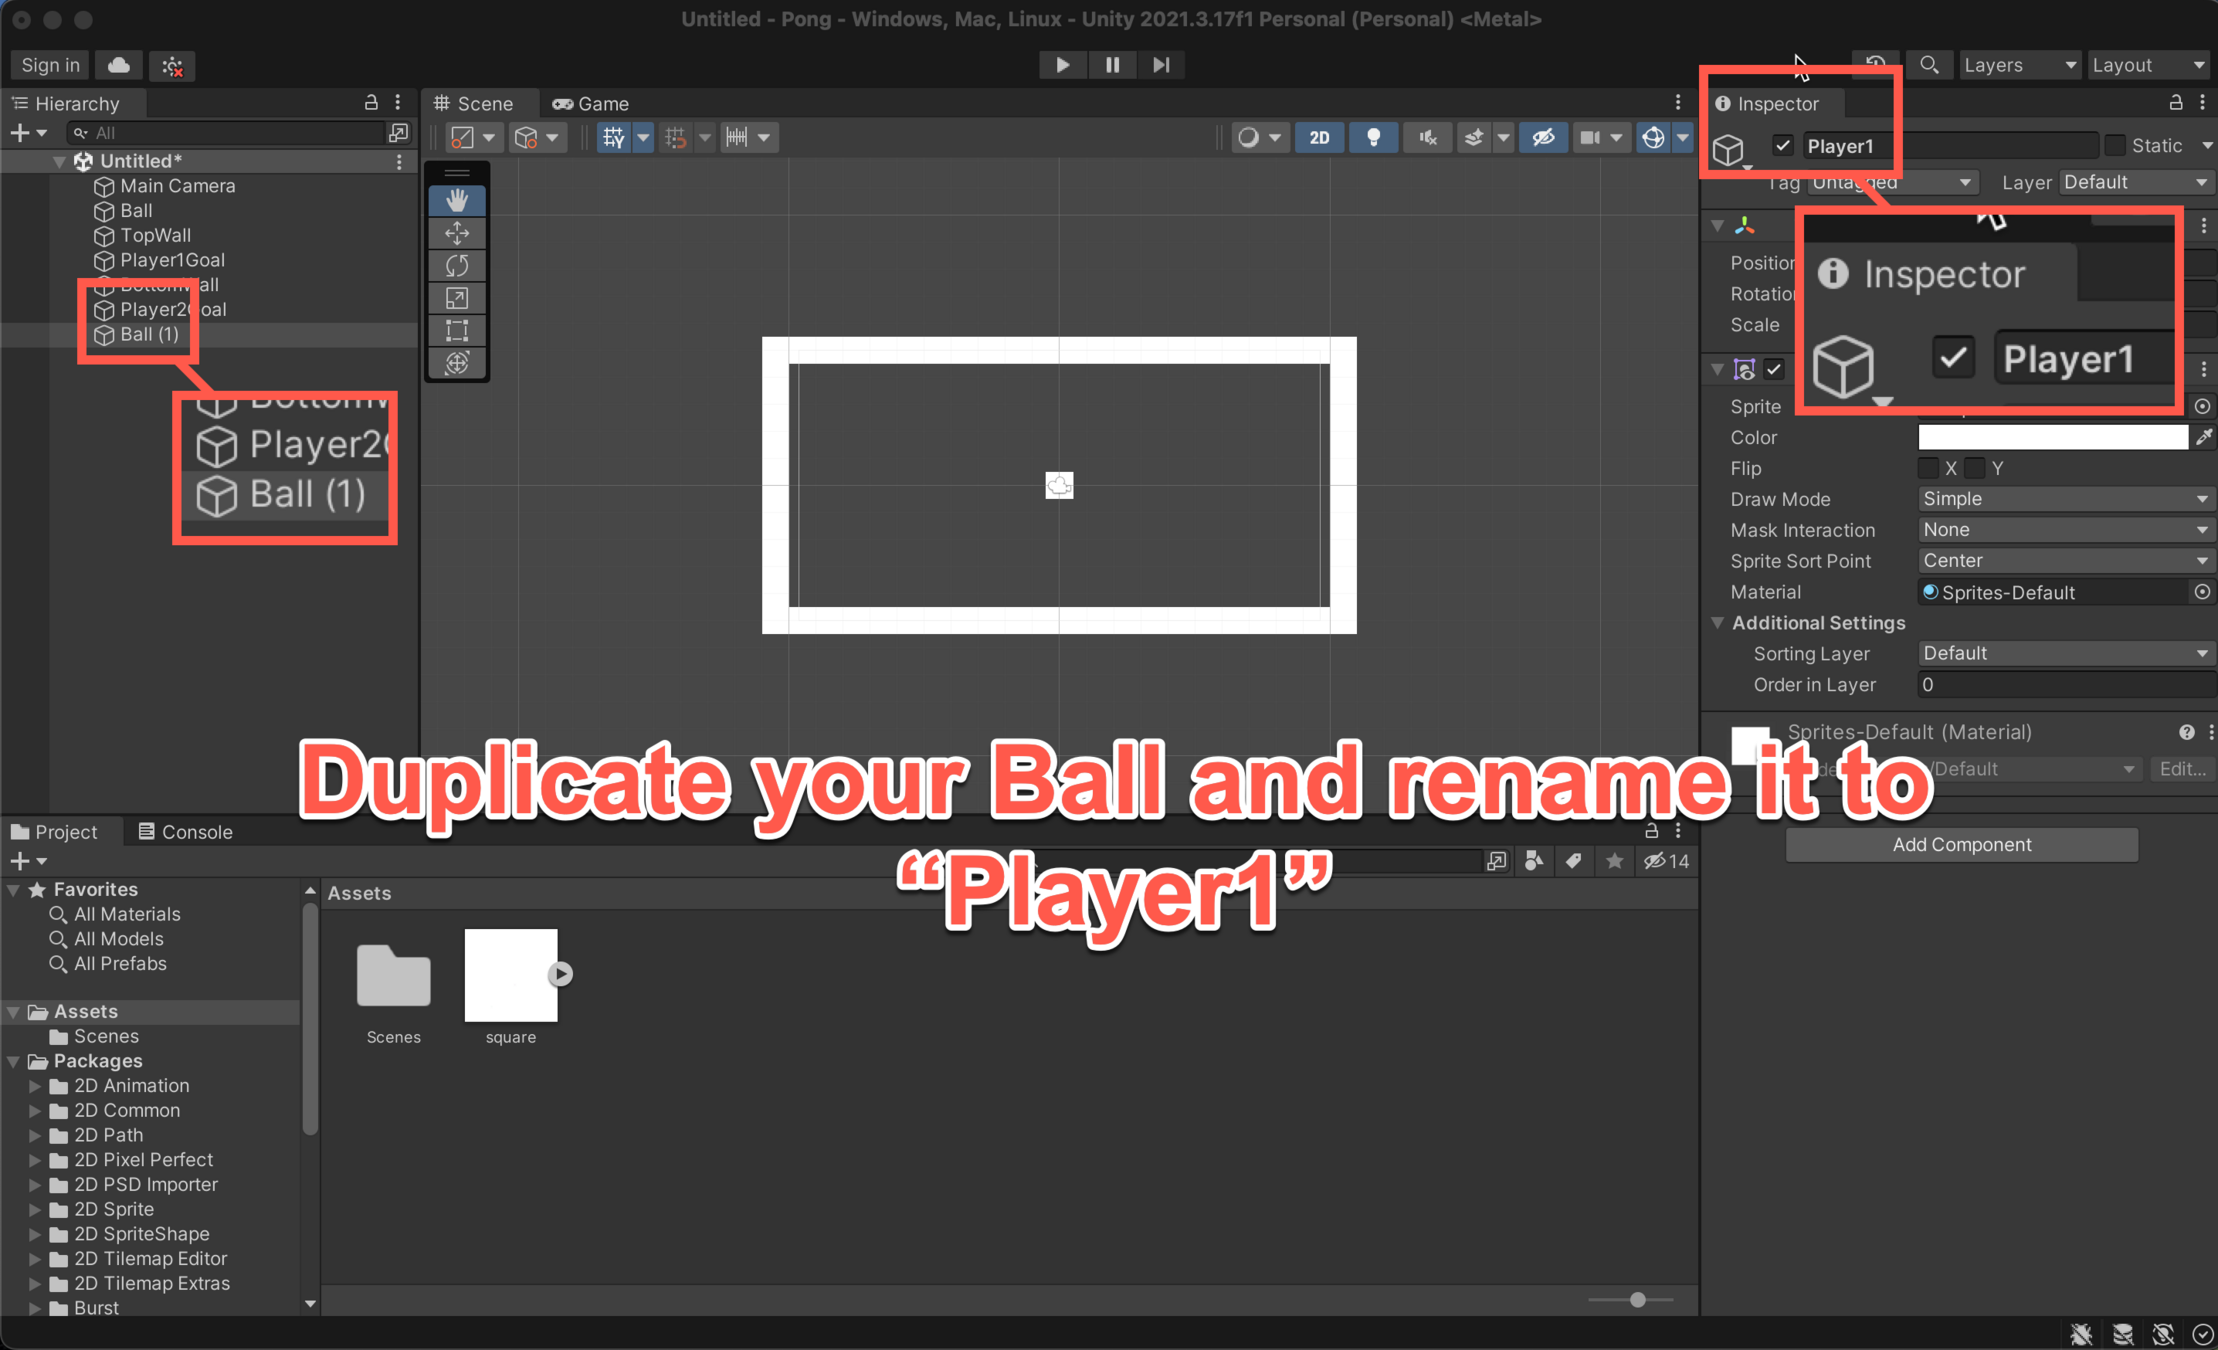
Task: Click the eyedropper next to the Color field
Action: (x=2203, y=437)
